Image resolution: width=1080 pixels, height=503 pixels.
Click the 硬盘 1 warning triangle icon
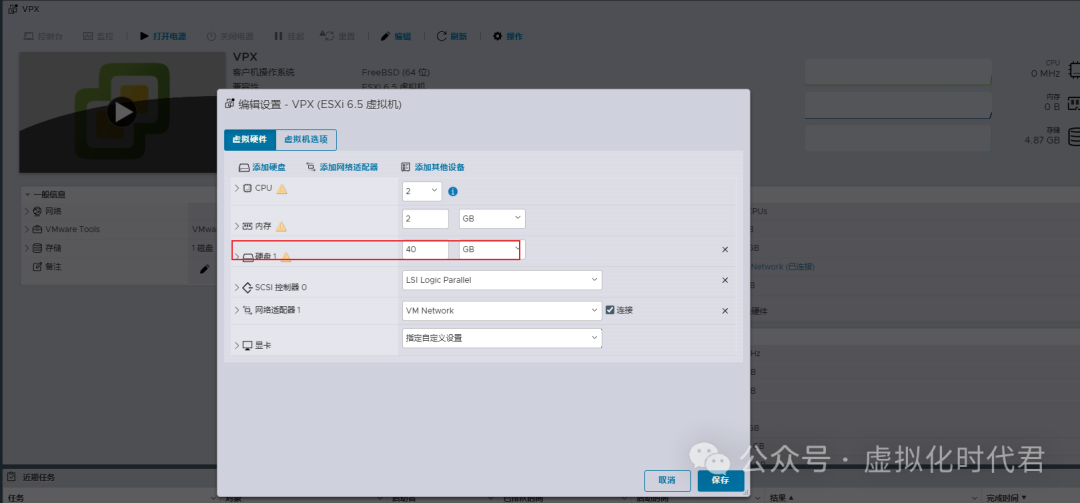click(286, 257)
